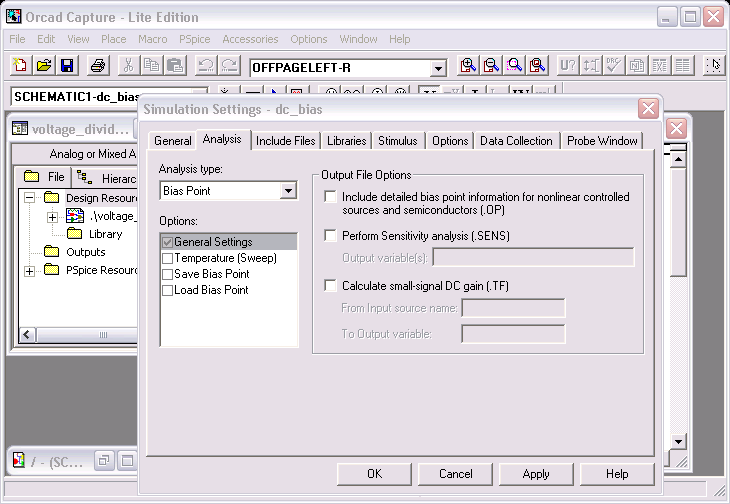Click the Zoom to all magnifier icon
The height and width of the screenshot is (504, 730).
click(538, 66)
